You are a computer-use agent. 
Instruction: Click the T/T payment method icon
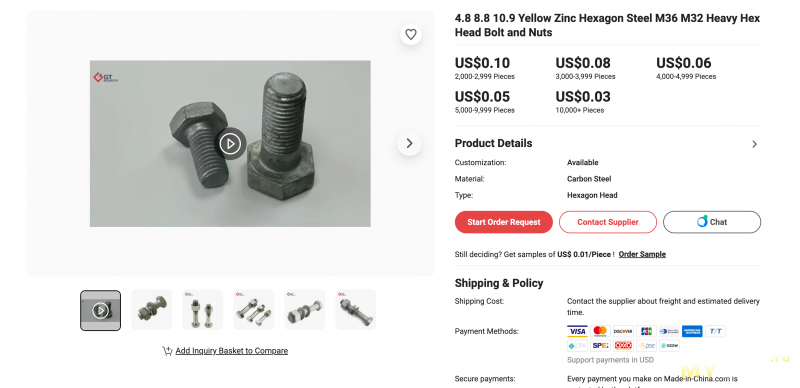[715, 331]
